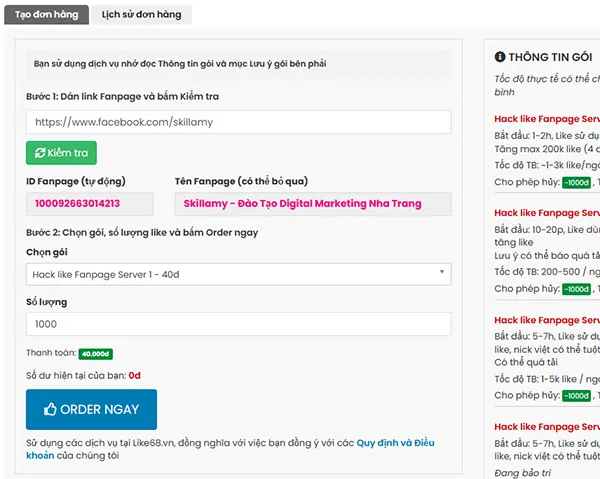The width and height of the screenshot is (600, 479).
Task: Click the -1000đ badge under Tốc độ TB: ~1-3k like
Action: pos(576,182)
